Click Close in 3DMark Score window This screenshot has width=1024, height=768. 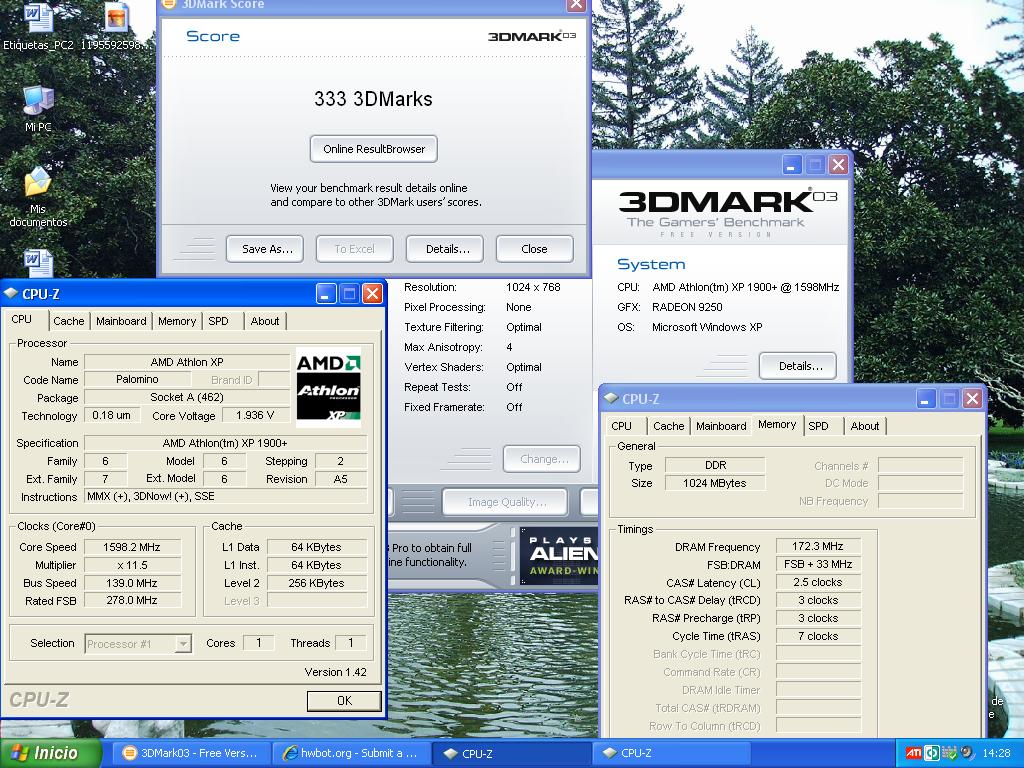coord(534,249)
